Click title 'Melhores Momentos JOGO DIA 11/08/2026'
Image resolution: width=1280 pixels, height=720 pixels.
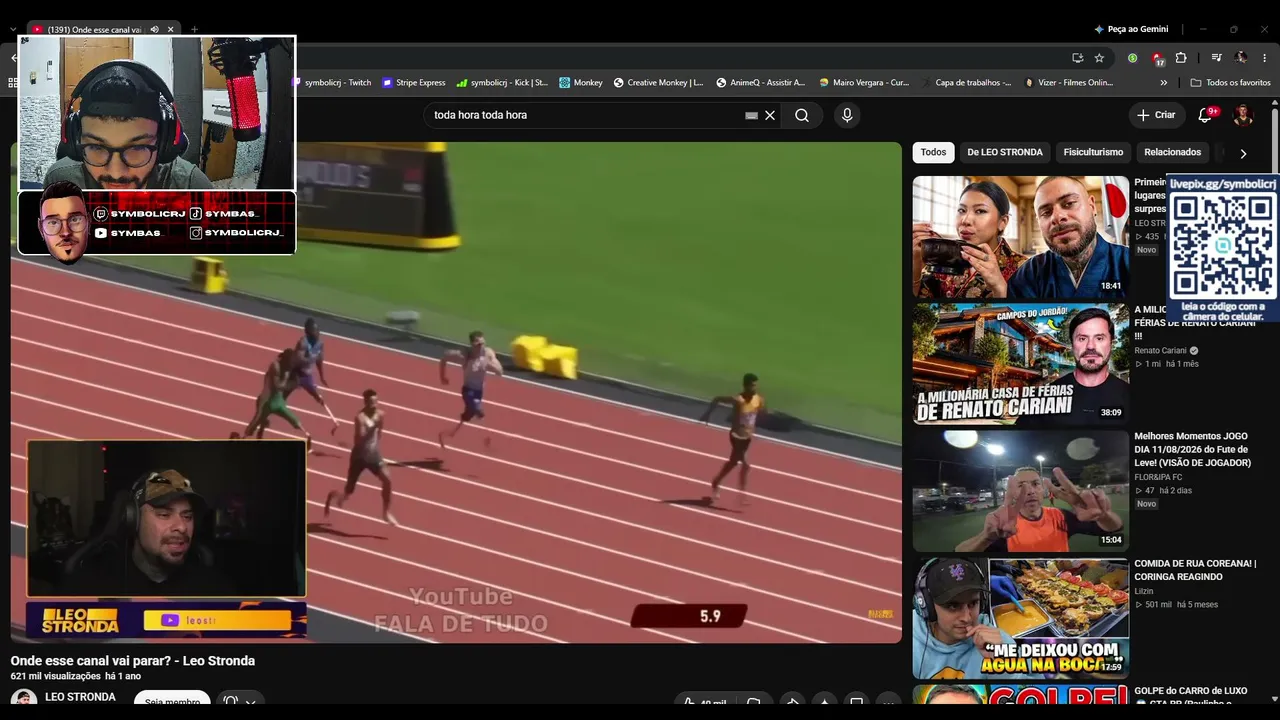pyautogui.click(x=1192, y=450)
